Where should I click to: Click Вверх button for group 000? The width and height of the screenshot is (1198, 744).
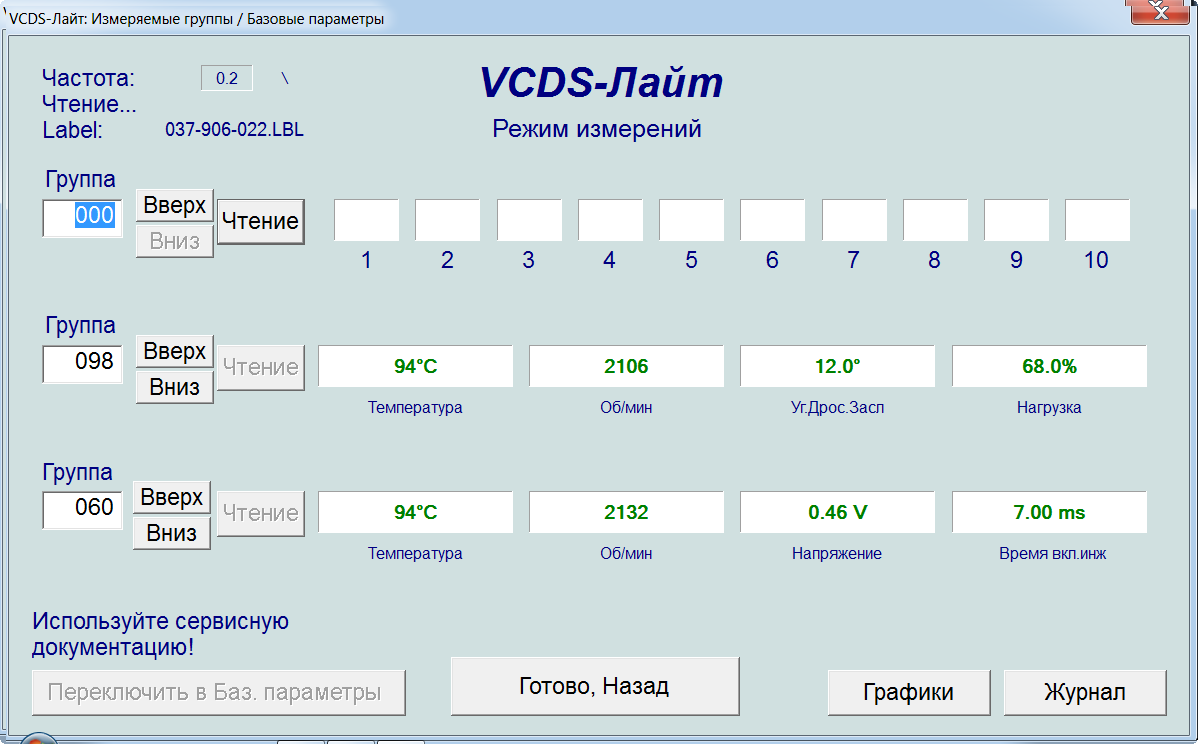tap(174, 205)
